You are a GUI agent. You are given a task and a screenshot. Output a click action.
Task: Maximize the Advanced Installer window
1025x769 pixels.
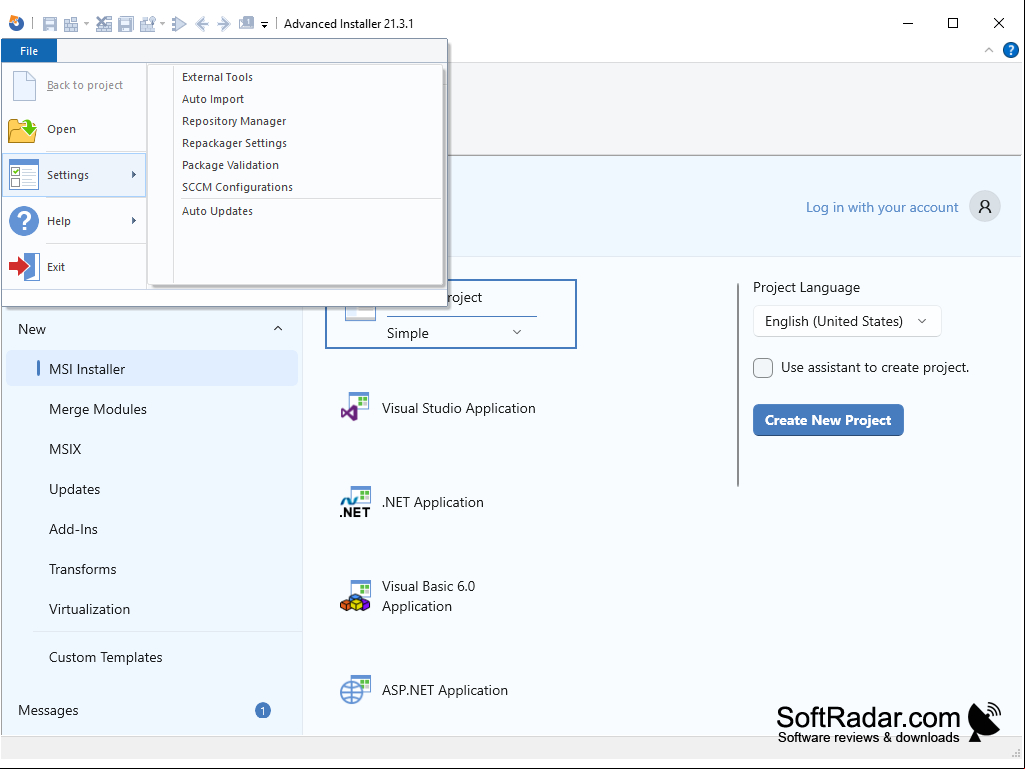click(x=953, y=24)
